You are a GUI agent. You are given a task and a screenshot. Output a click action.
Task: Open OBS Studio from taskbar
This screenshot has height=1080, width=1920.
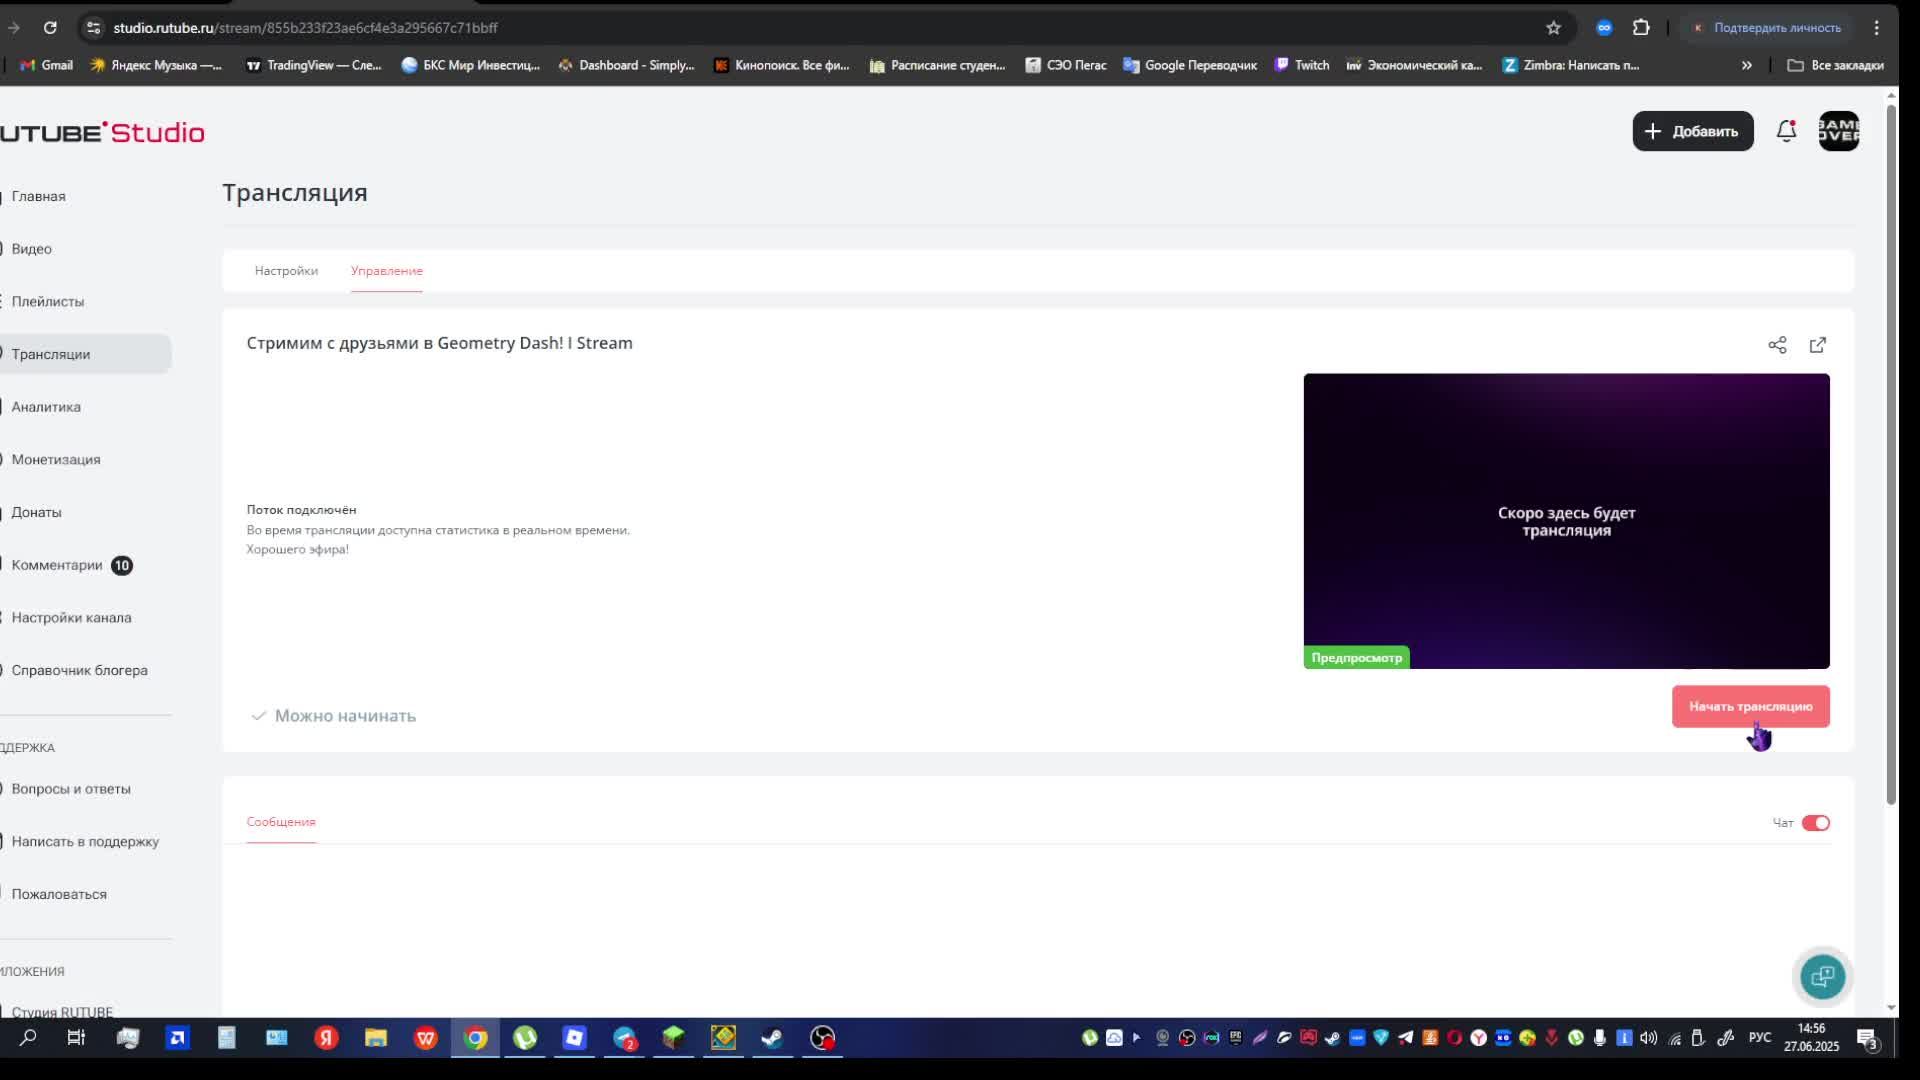coord(822,1038)
